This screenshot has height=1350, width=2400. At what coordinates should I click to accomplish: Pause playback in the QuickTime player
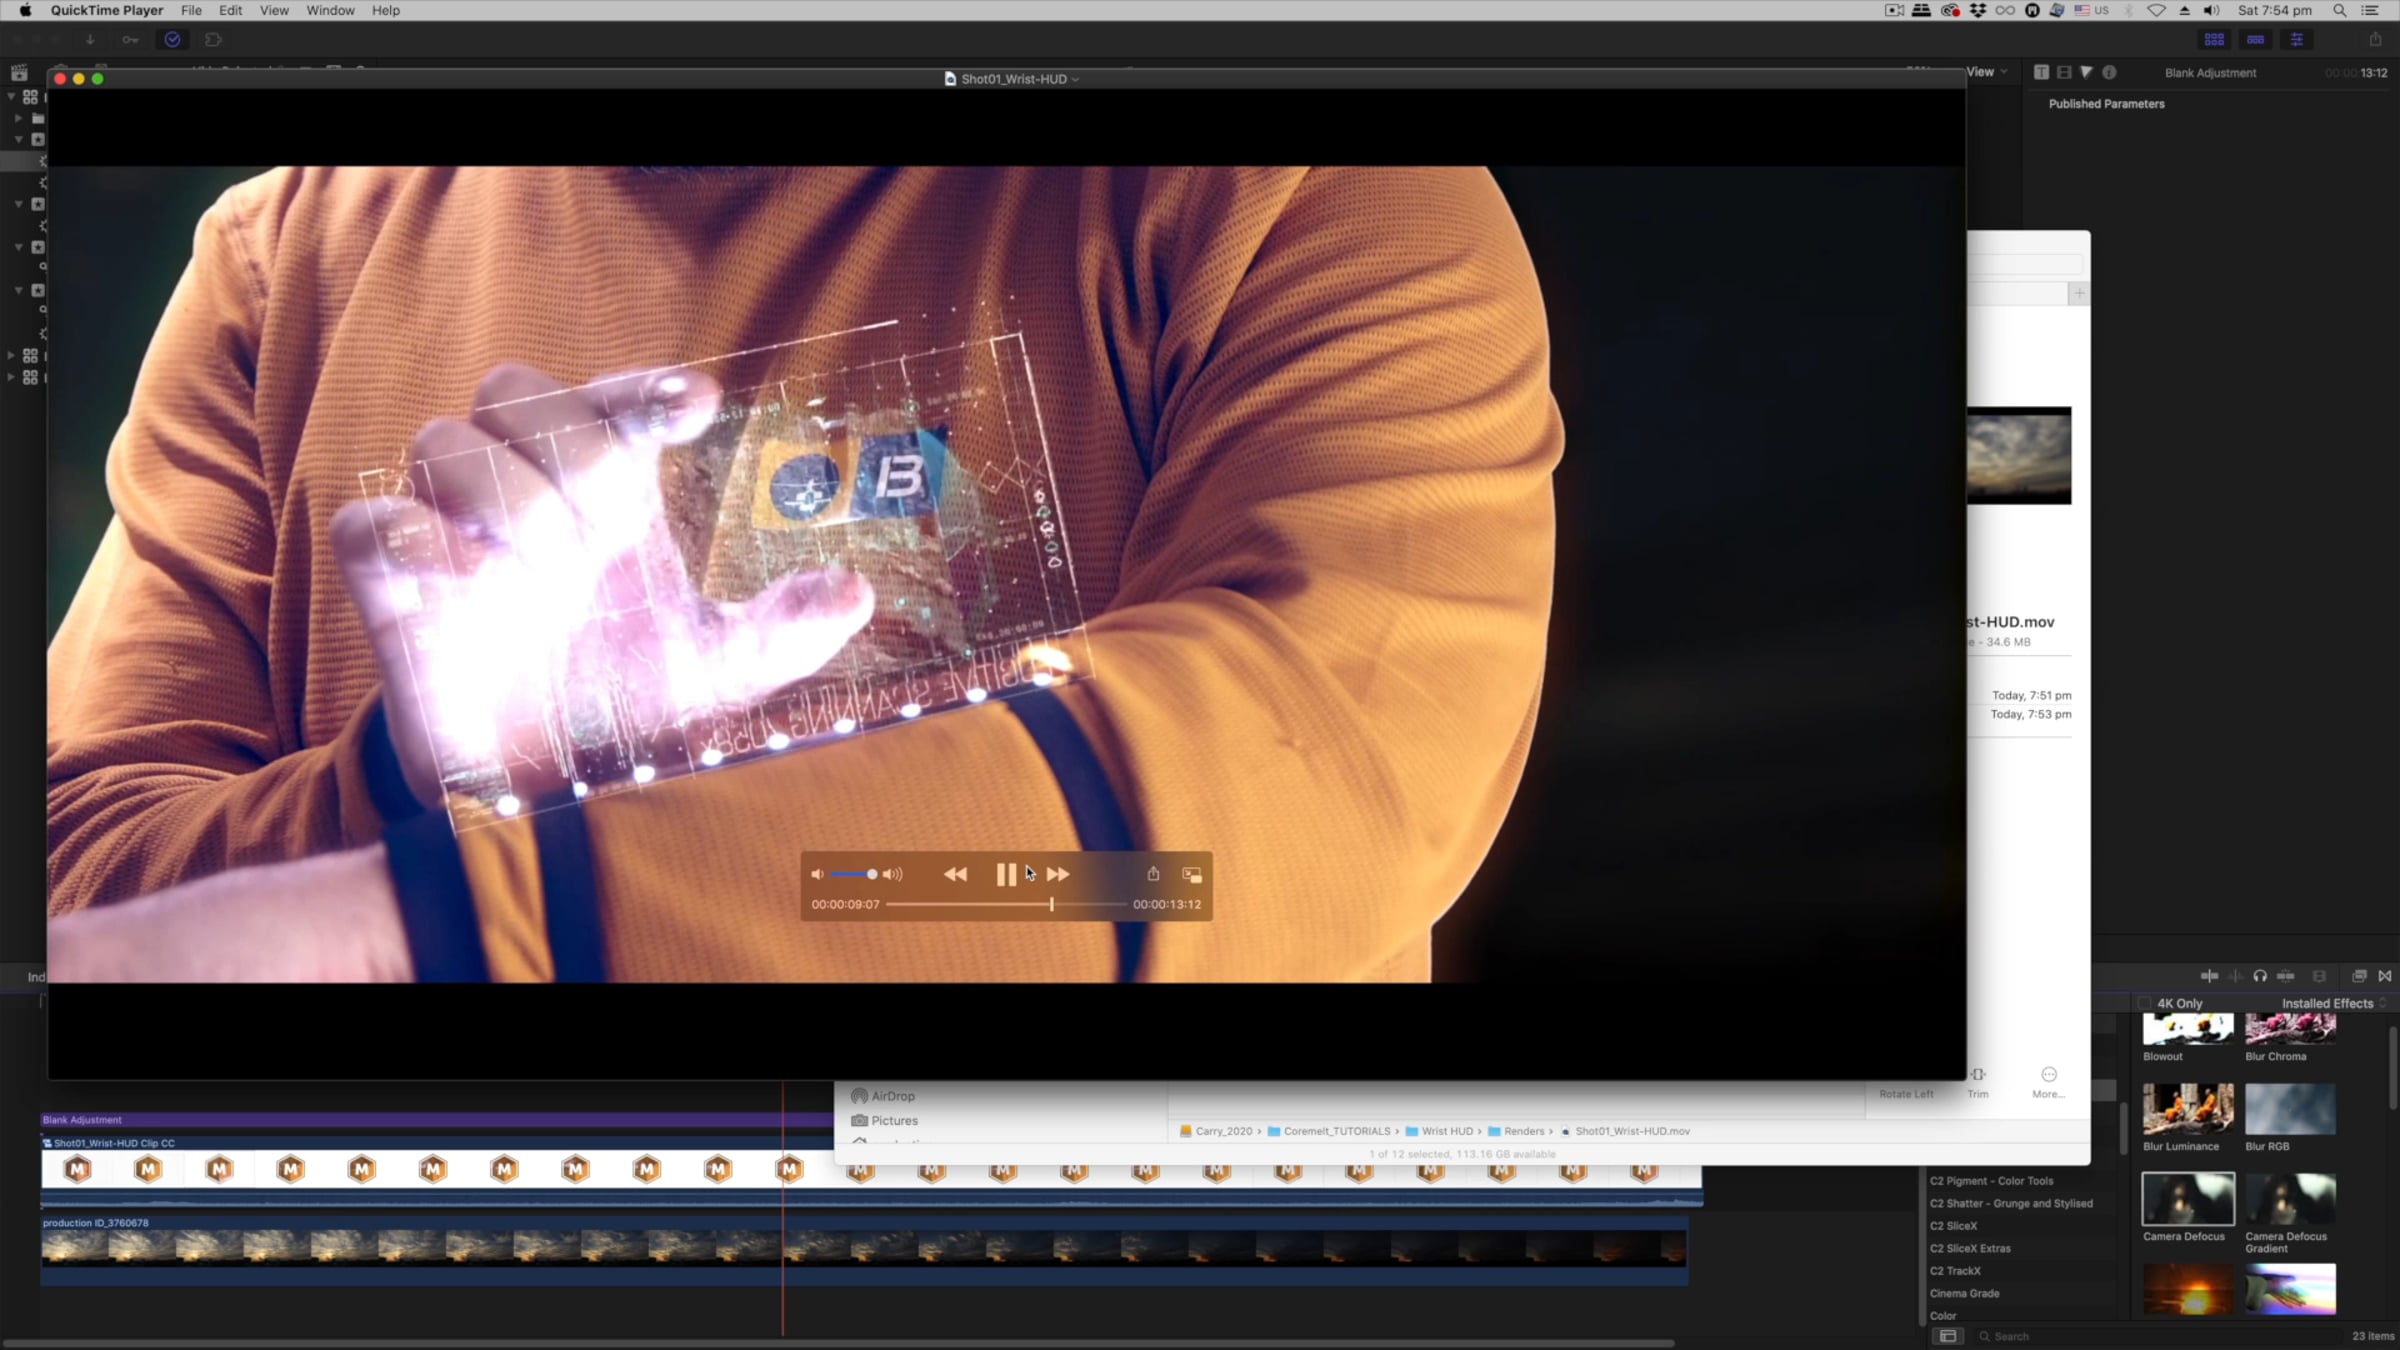click(x=1006, y=875)
